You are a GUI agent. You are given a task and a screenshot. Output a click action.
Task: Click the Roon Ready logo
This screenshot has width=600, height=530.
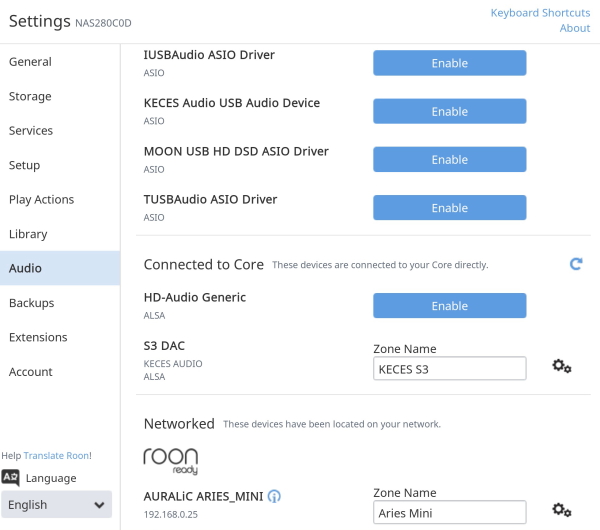171,461
